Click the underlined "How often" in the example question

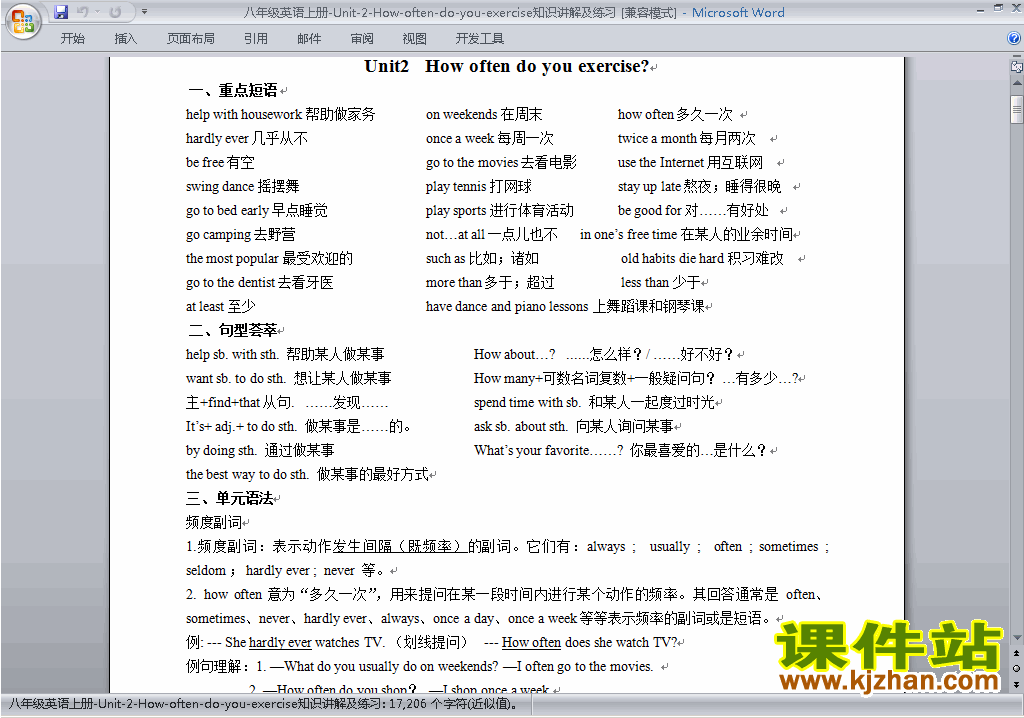(531, 642)
